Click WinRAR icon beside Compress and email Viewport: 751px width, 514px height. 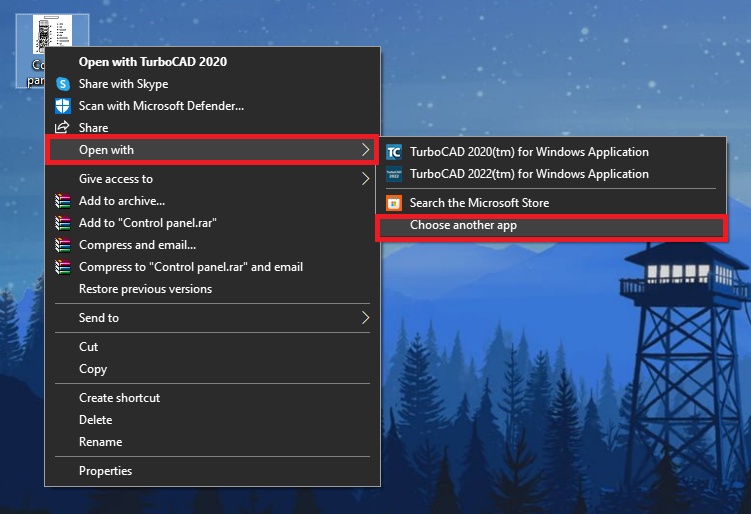pos(63,245)
